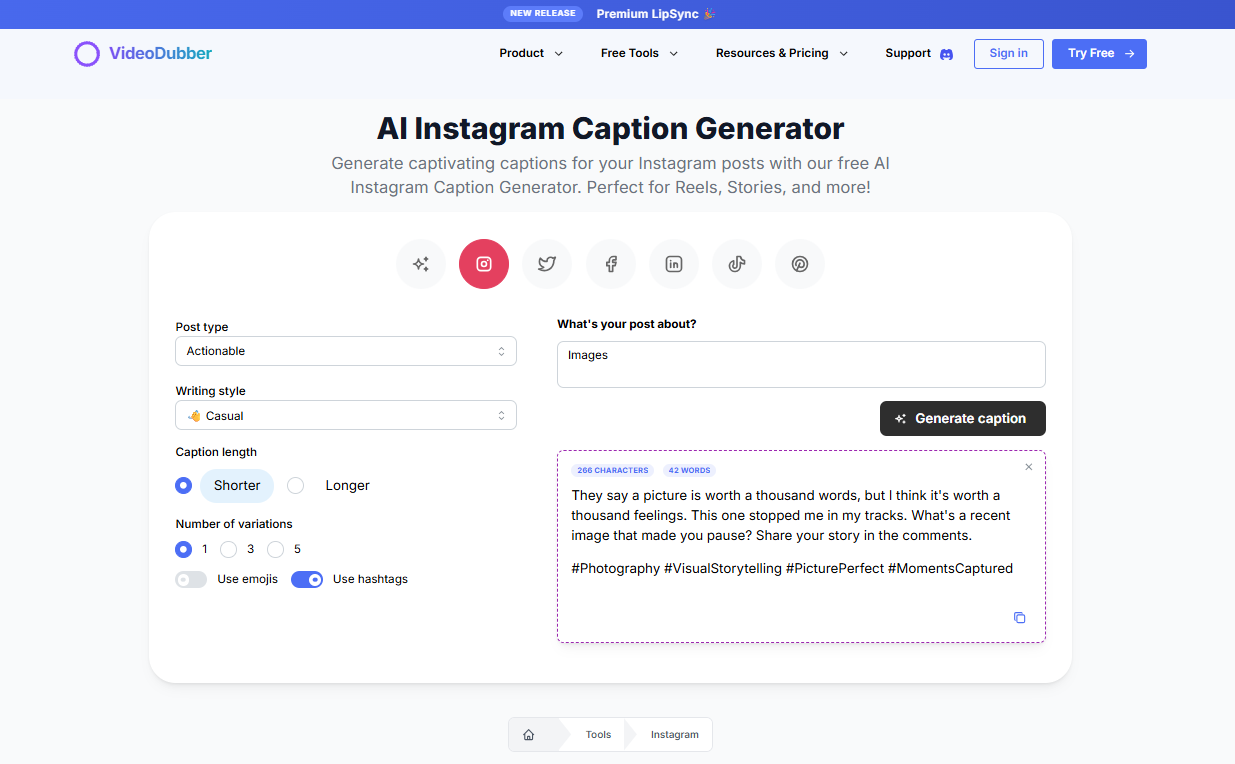Open the Instagram breadcrumb item

point(675,734)
